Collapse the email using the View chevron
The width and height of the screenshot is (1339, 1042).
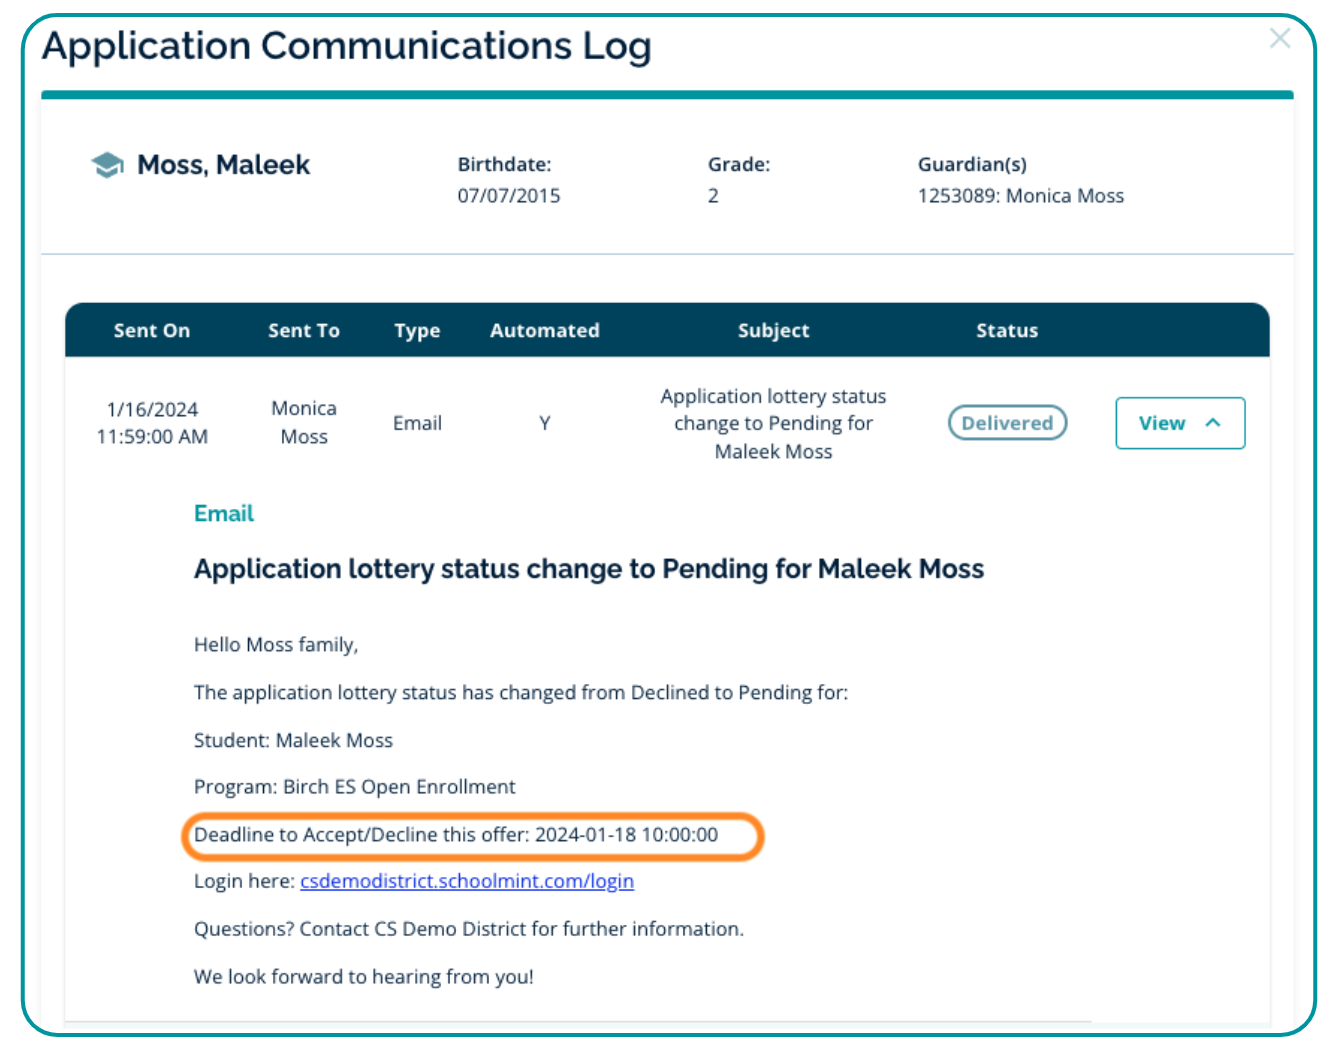(x=1213, y=423)
